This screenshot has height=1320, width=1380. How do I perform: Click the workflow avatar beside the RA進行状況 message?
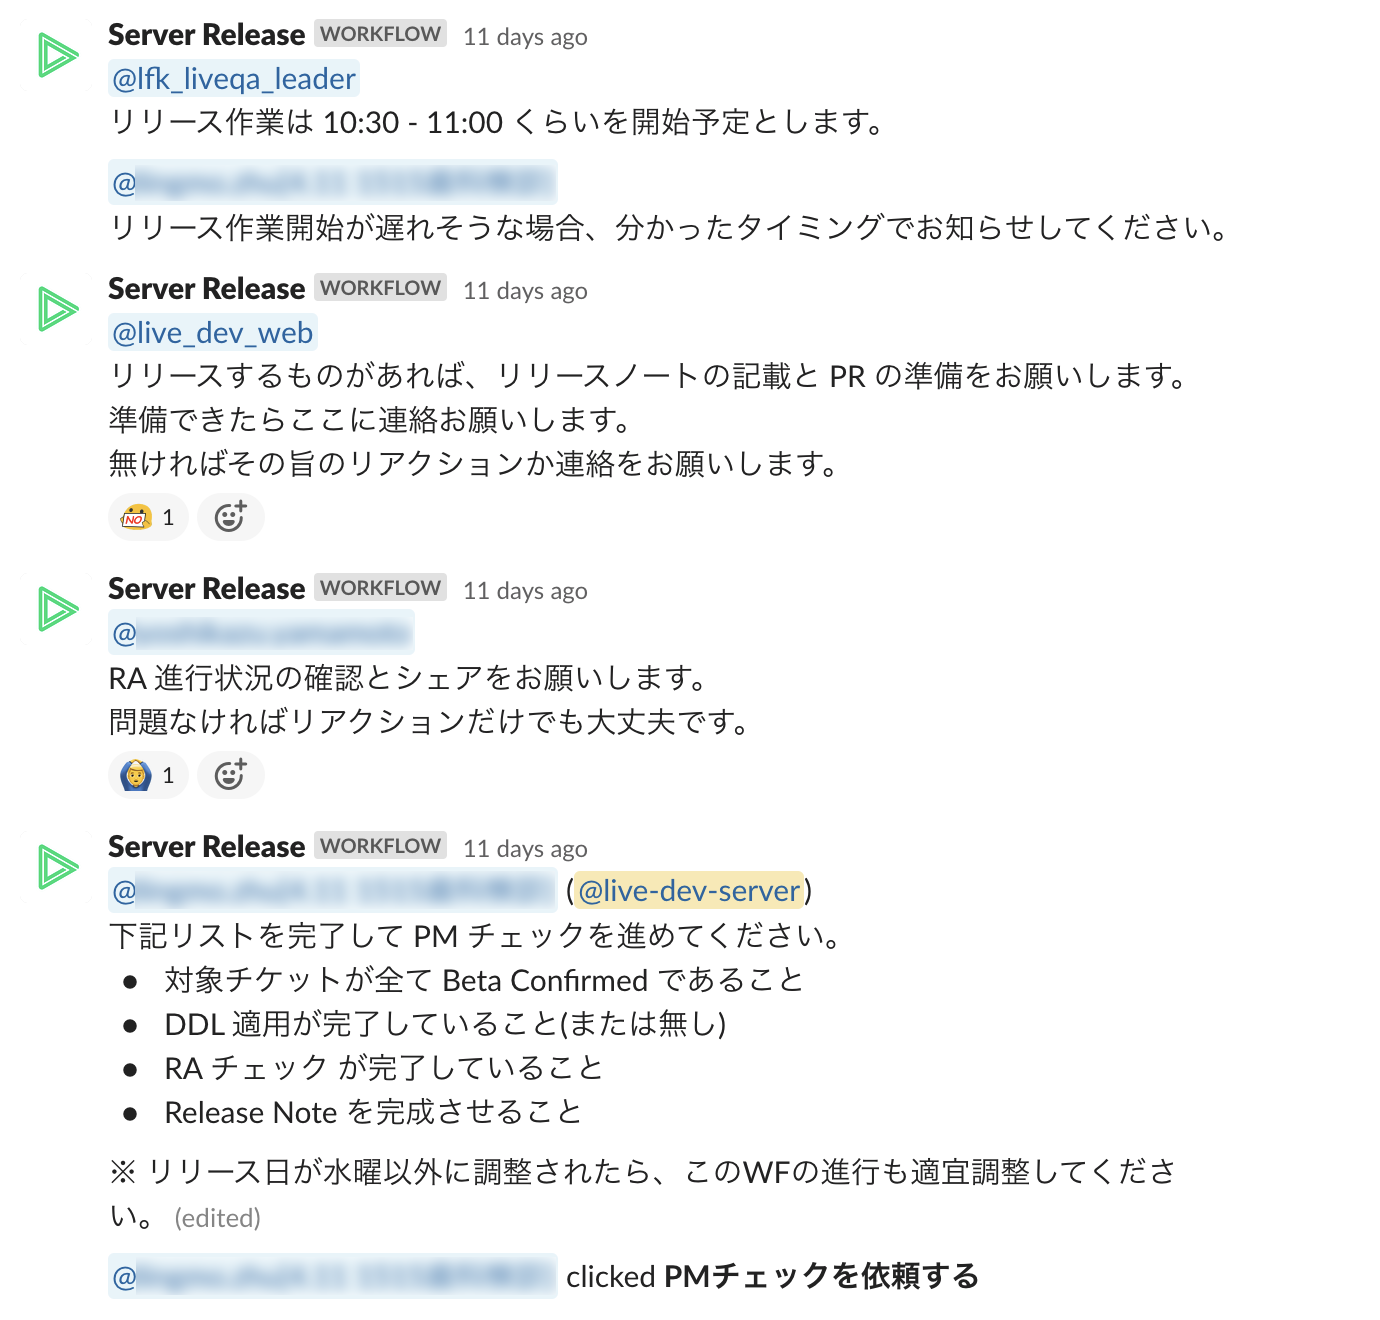point(58,609)
